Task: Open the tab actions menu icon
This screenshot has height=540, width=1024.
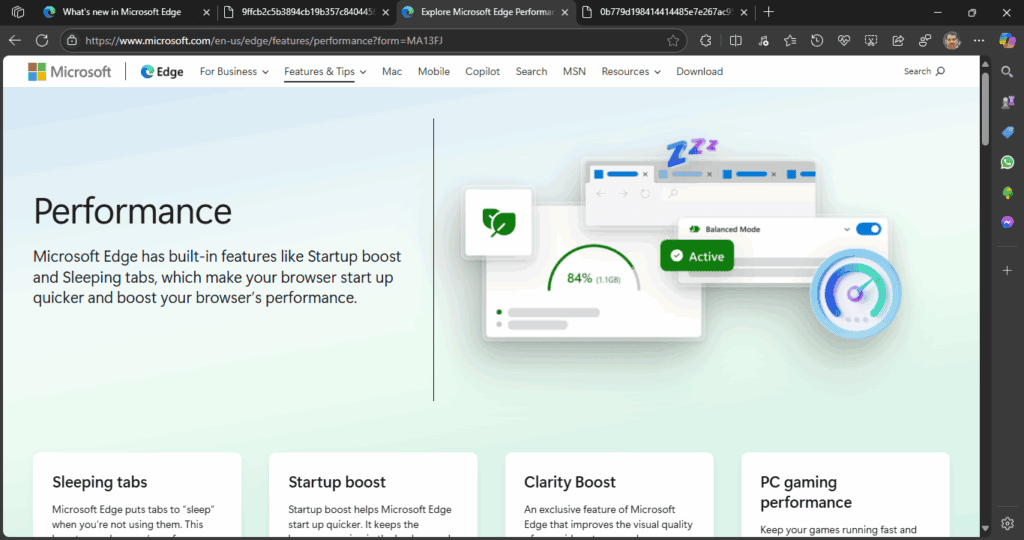Action: pyautogui.click(x=18, y=12)
